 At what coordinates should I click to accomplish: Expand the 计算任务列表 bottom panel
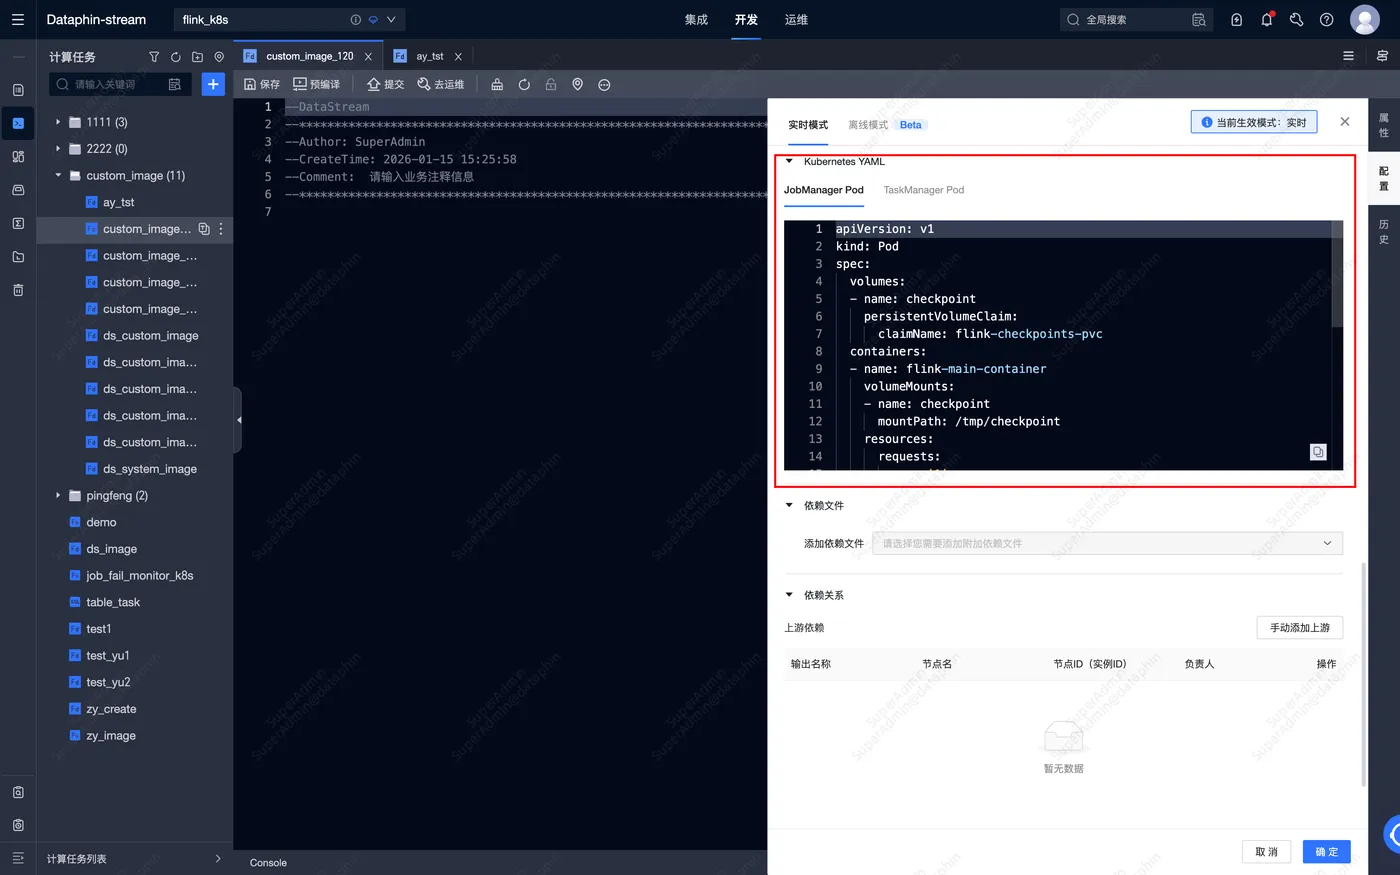(x=218, y=859)
